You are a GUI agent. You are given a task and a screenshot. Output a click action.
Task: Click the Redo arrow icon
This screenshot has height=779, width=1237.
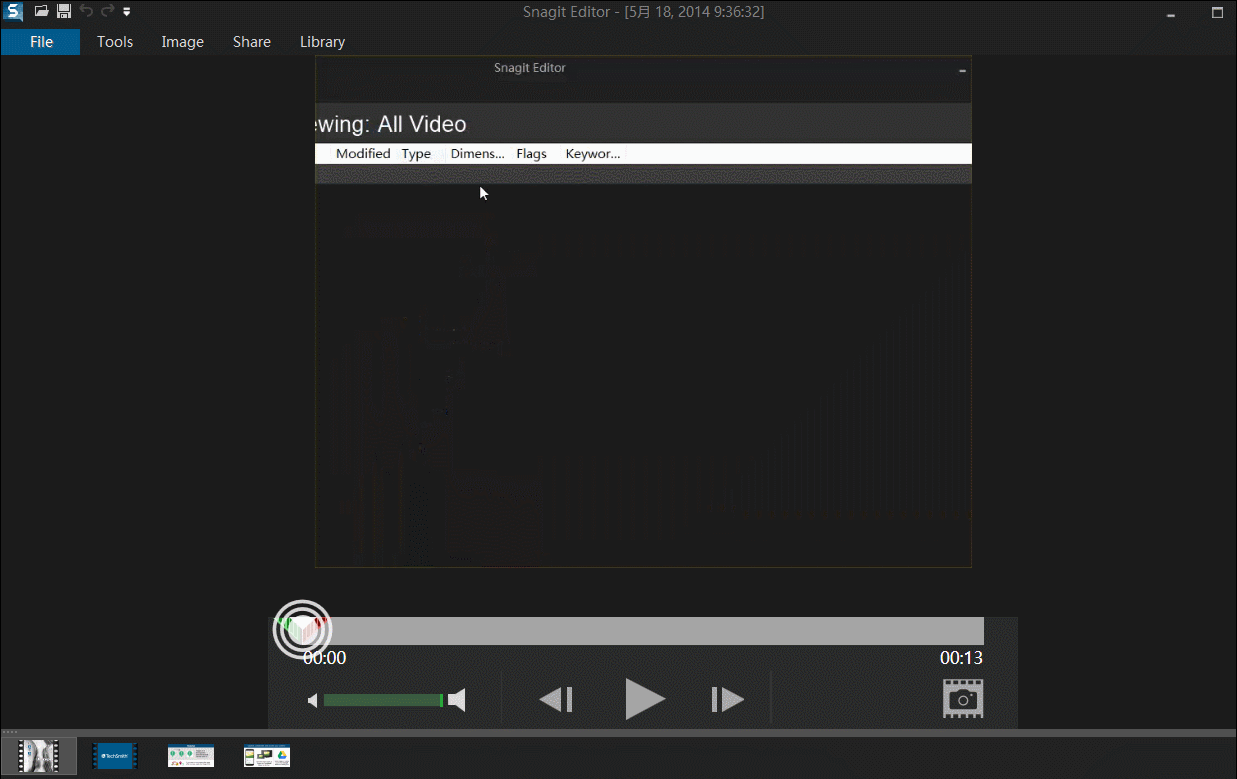pyautogui.click(x=107, y=12)
